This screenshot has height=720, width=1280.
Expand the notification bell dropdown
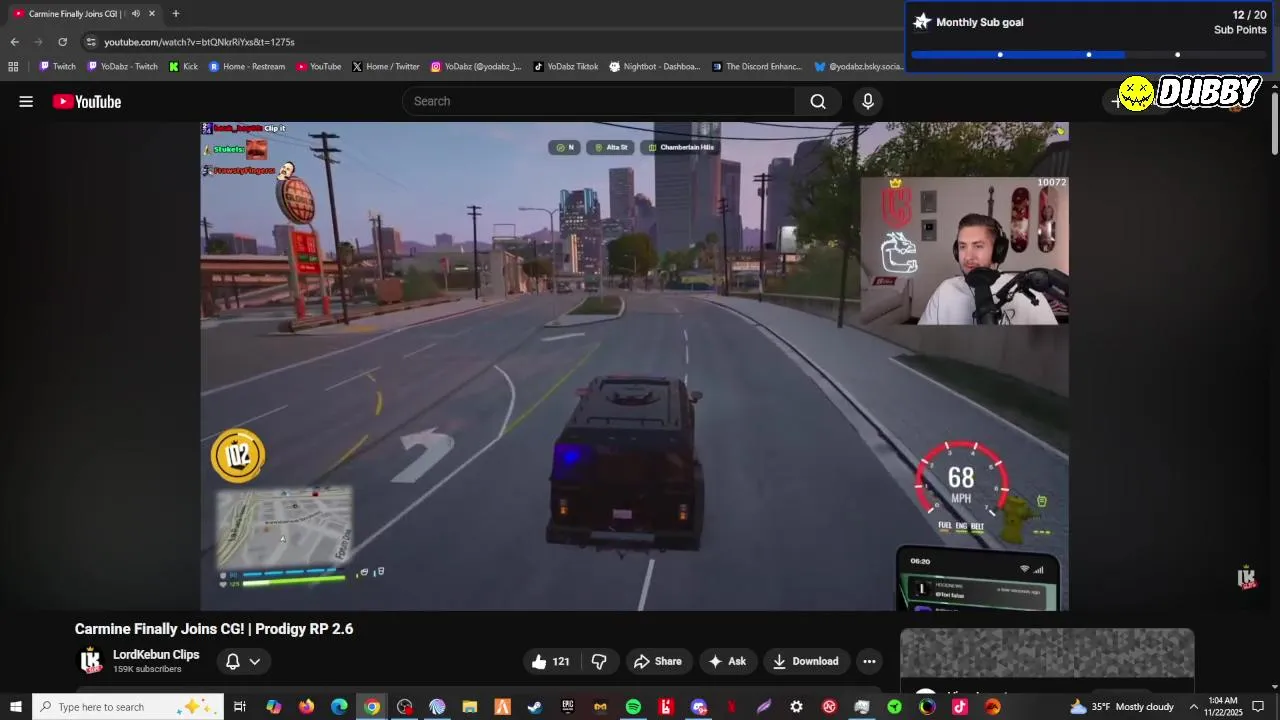[242, 661]
